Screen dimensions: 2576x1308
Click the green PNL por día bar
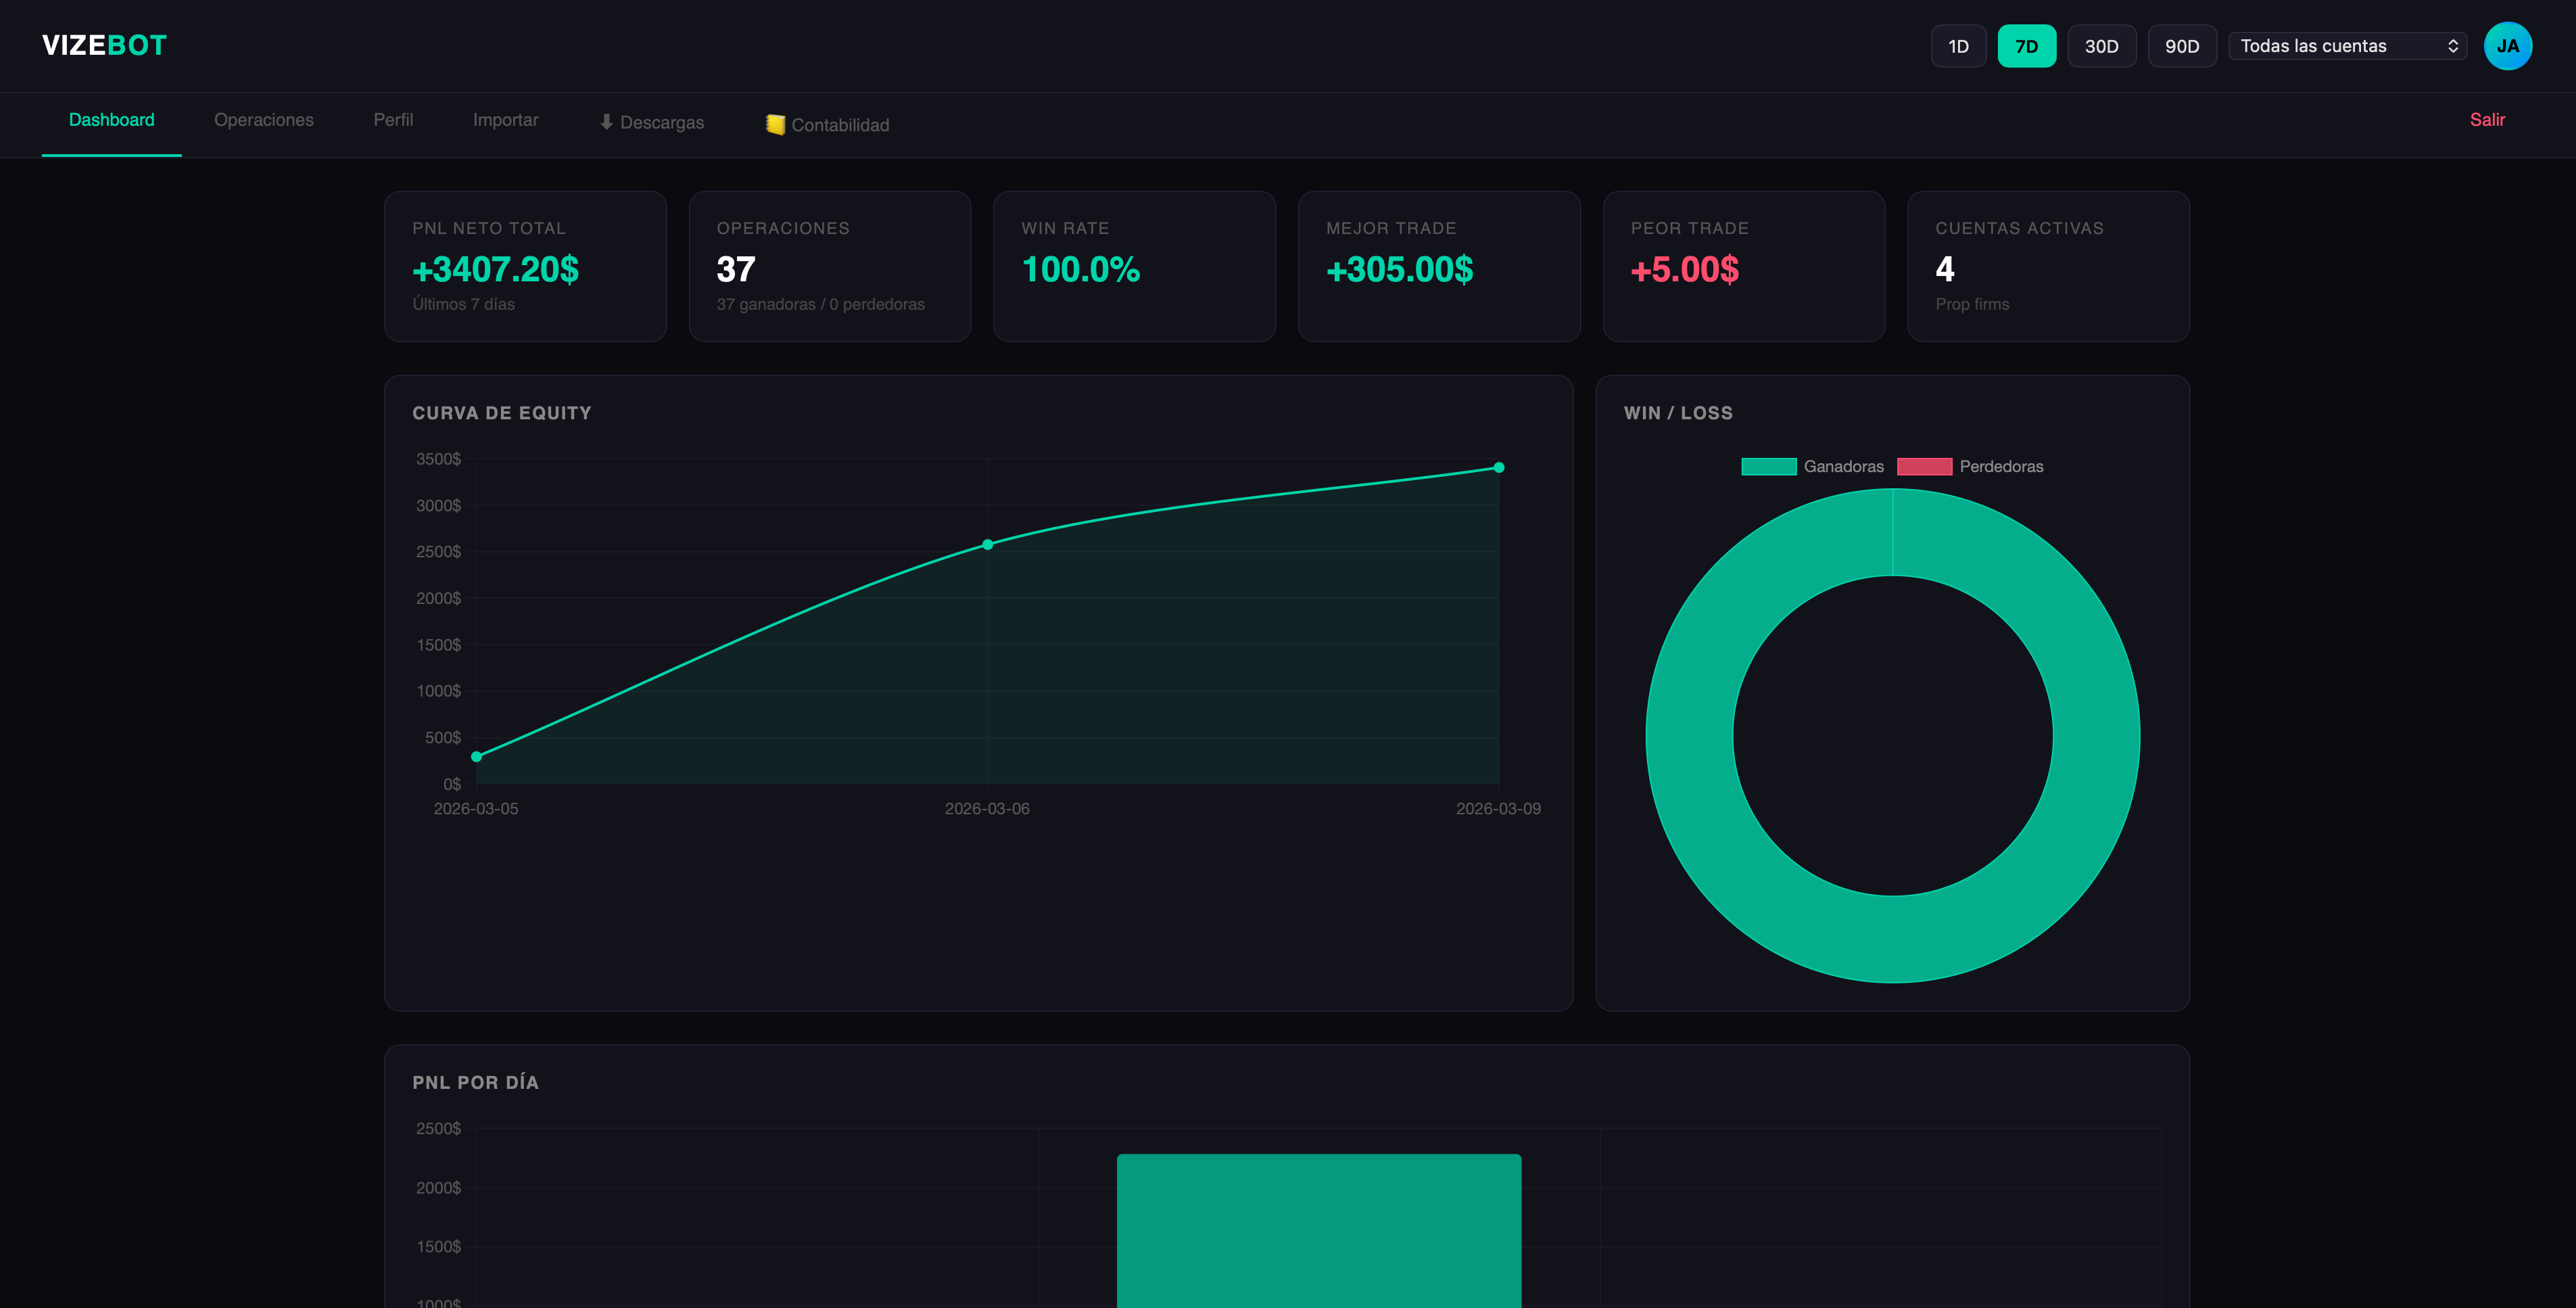[1318, 1230]
